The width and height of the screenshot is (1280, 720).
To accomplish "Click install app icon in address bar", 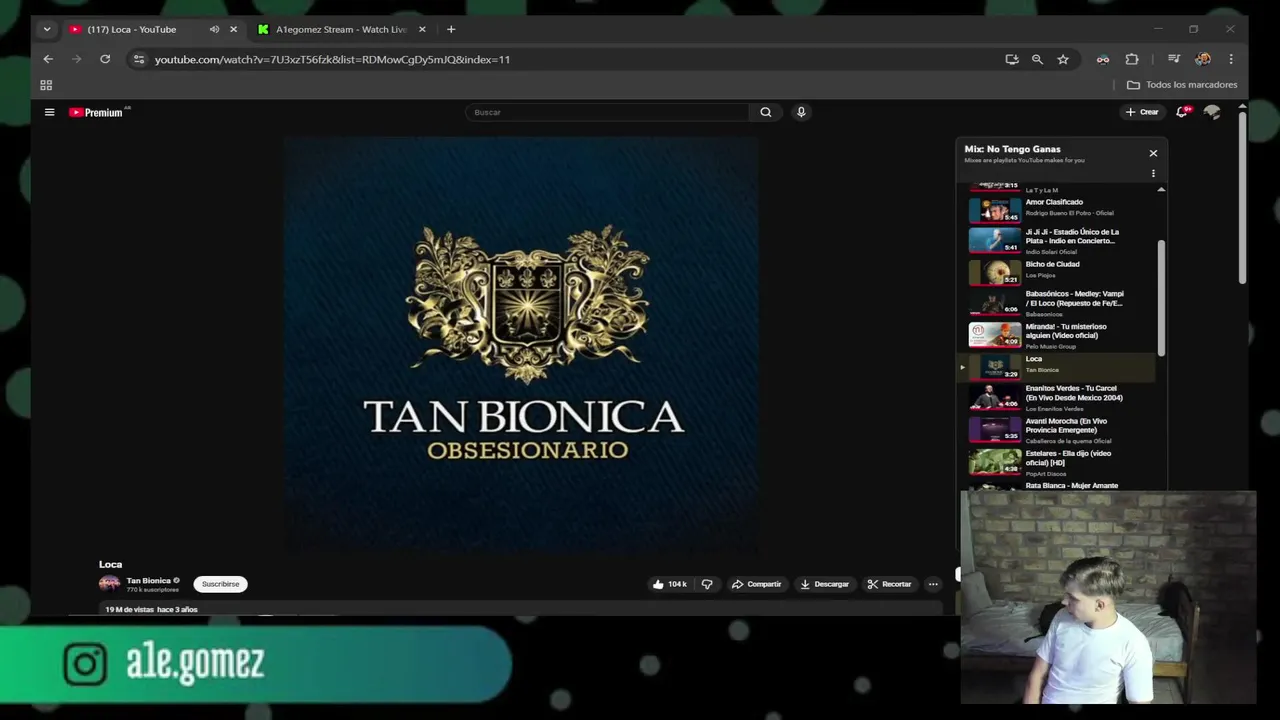I will click(x=1012, y=59).
